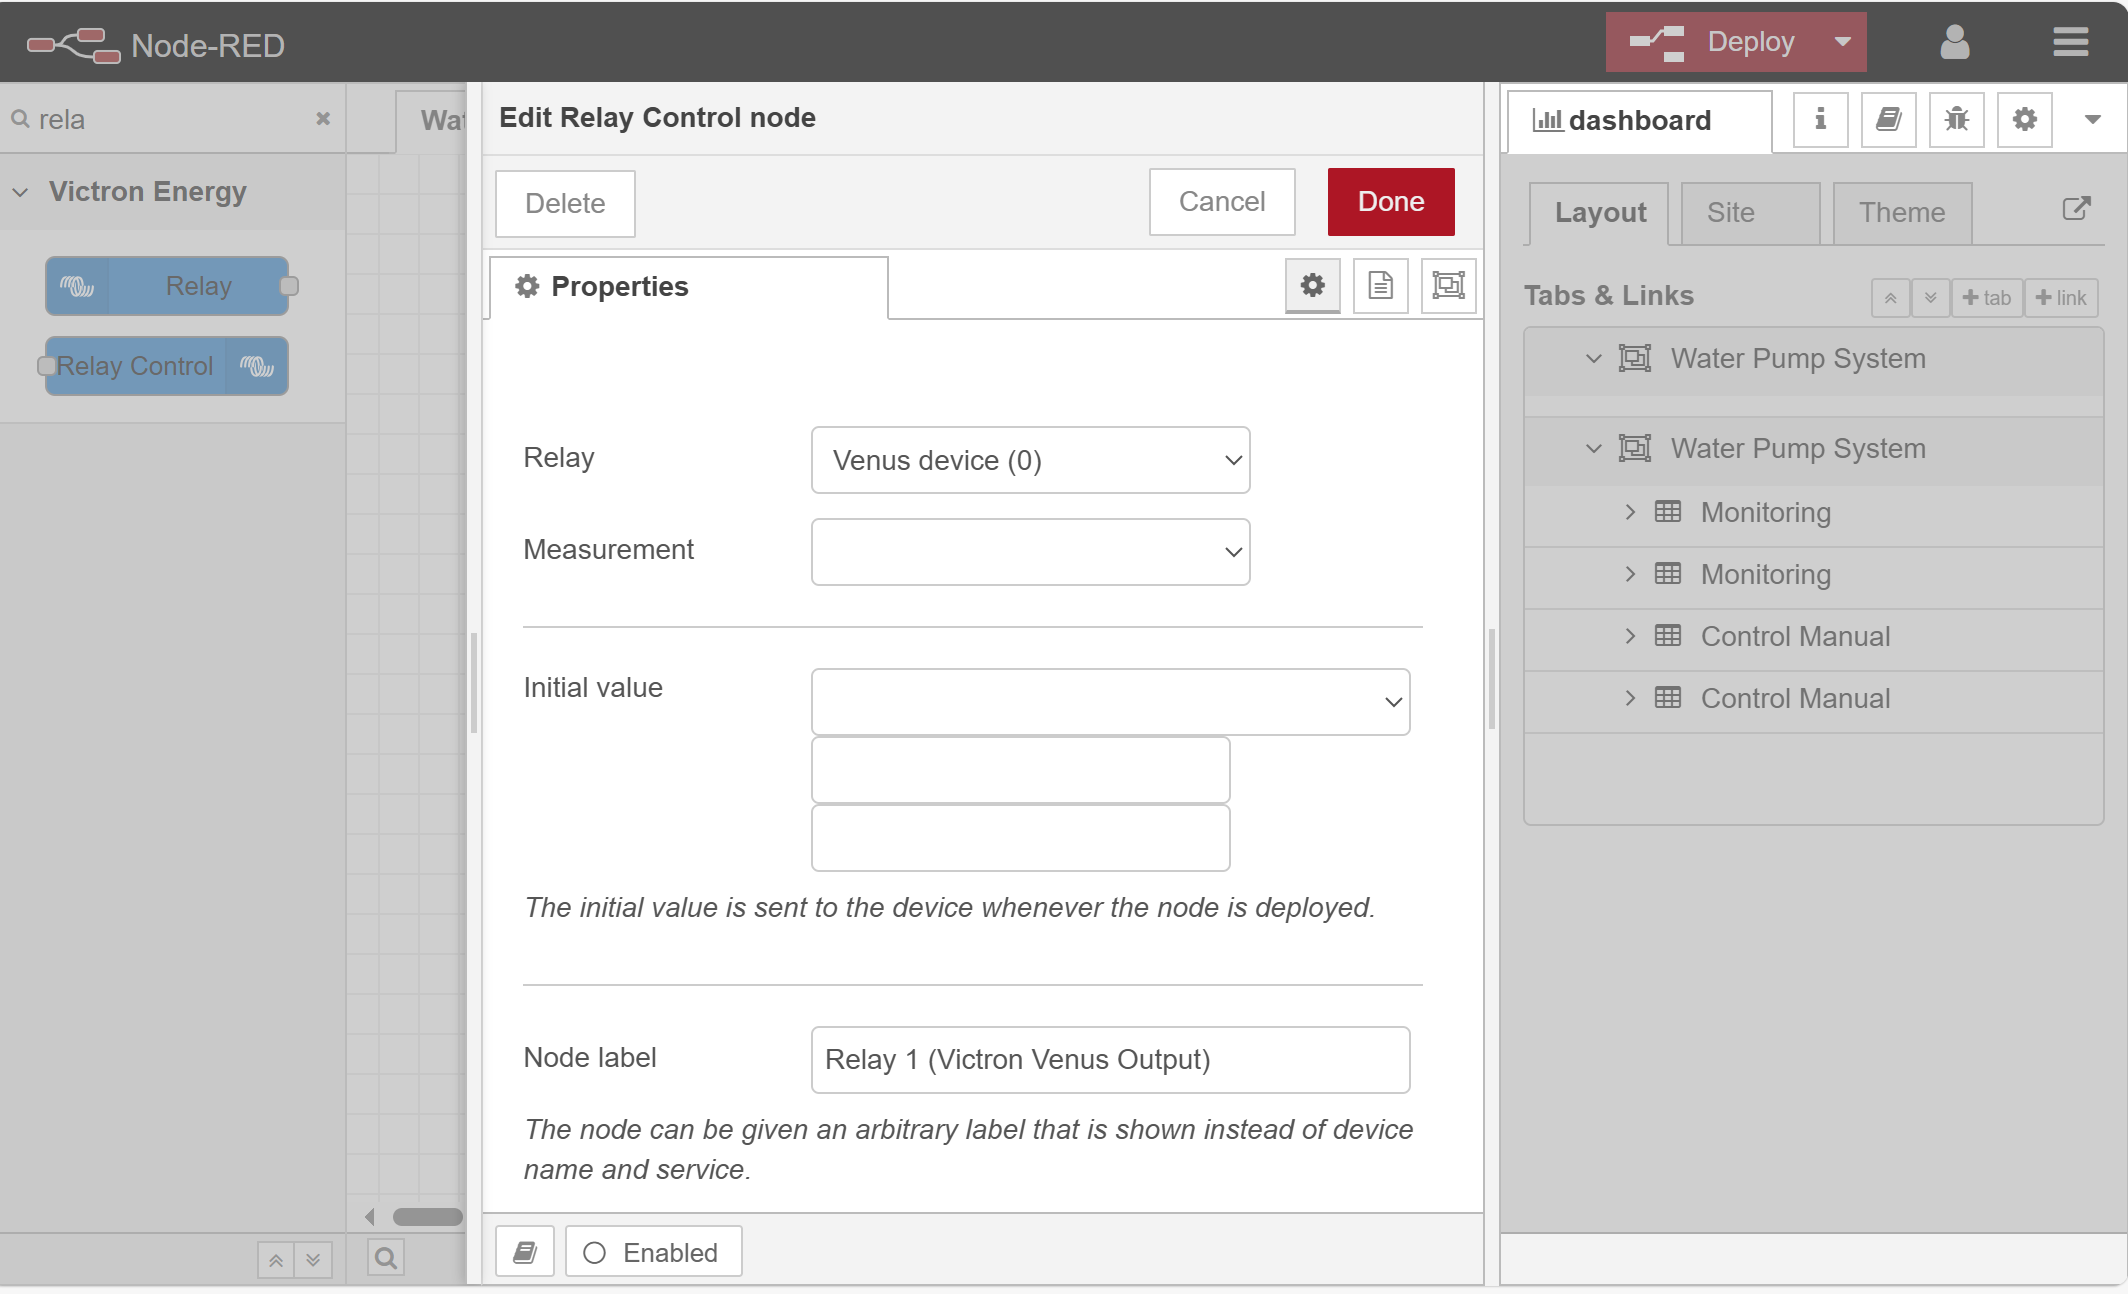
Task: Click the user account icon
Action: click(x=1954, y=42)
